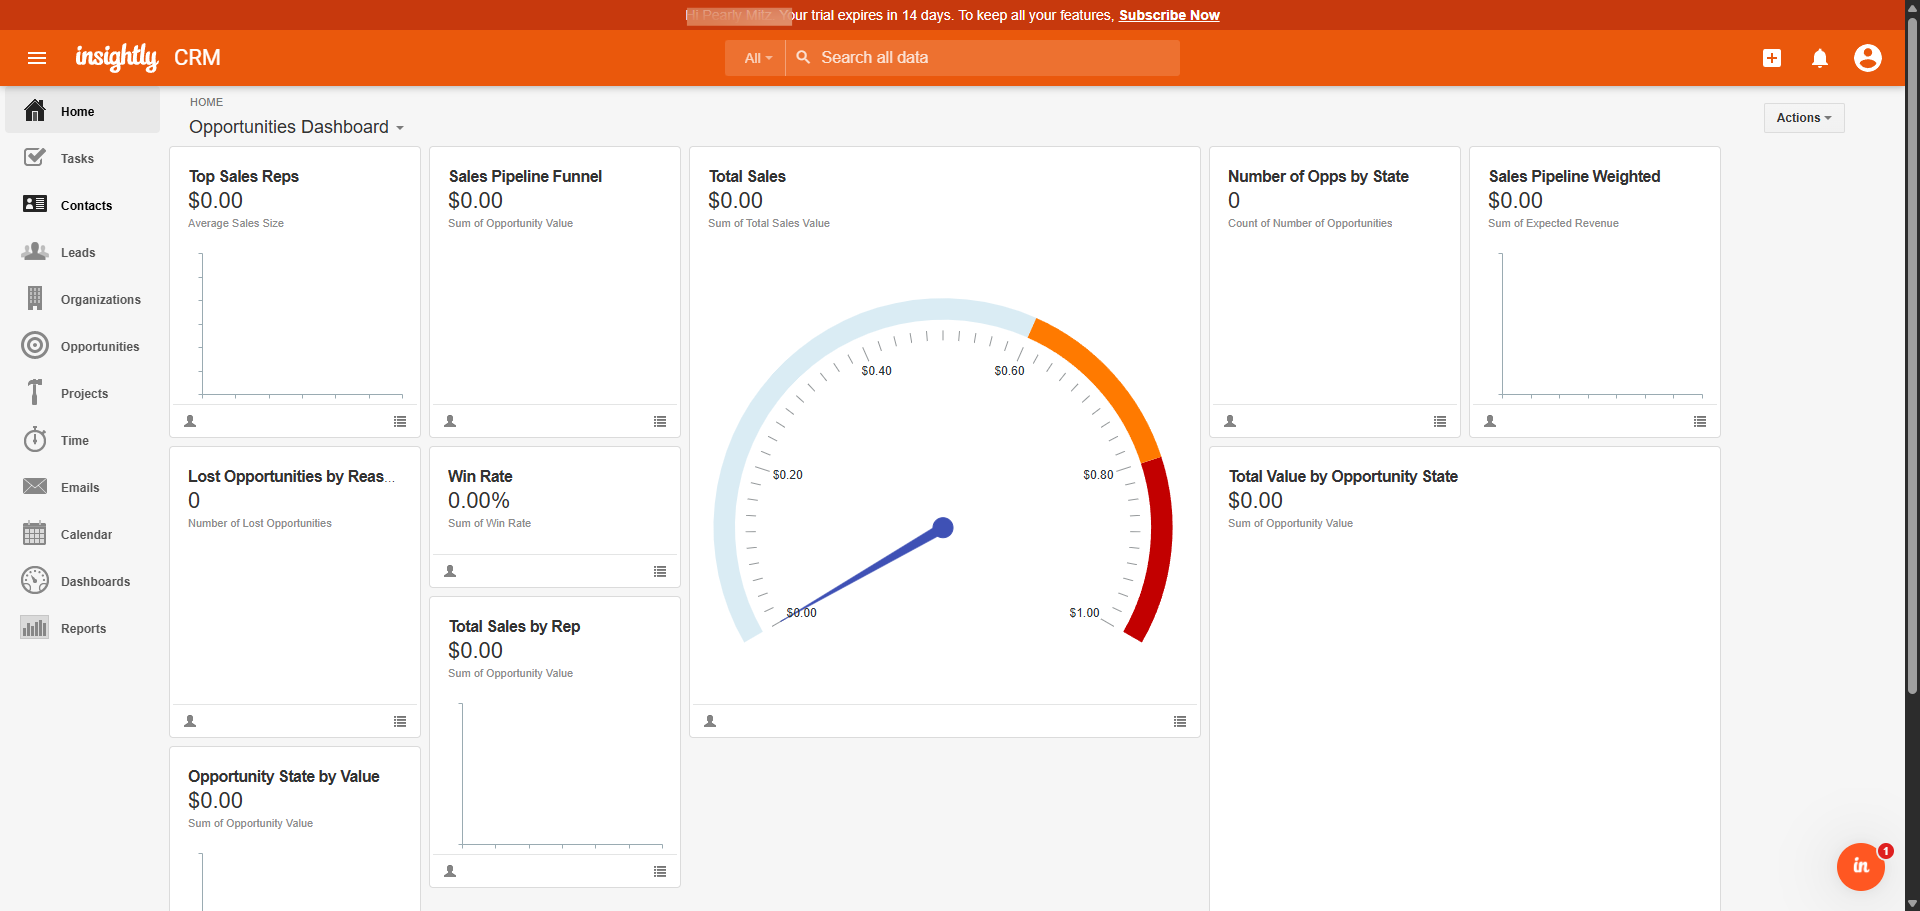The width and height of the screenshot is (1920, 911).
Task: Open the hamburger navigation menu
Action: pos(37,58)
